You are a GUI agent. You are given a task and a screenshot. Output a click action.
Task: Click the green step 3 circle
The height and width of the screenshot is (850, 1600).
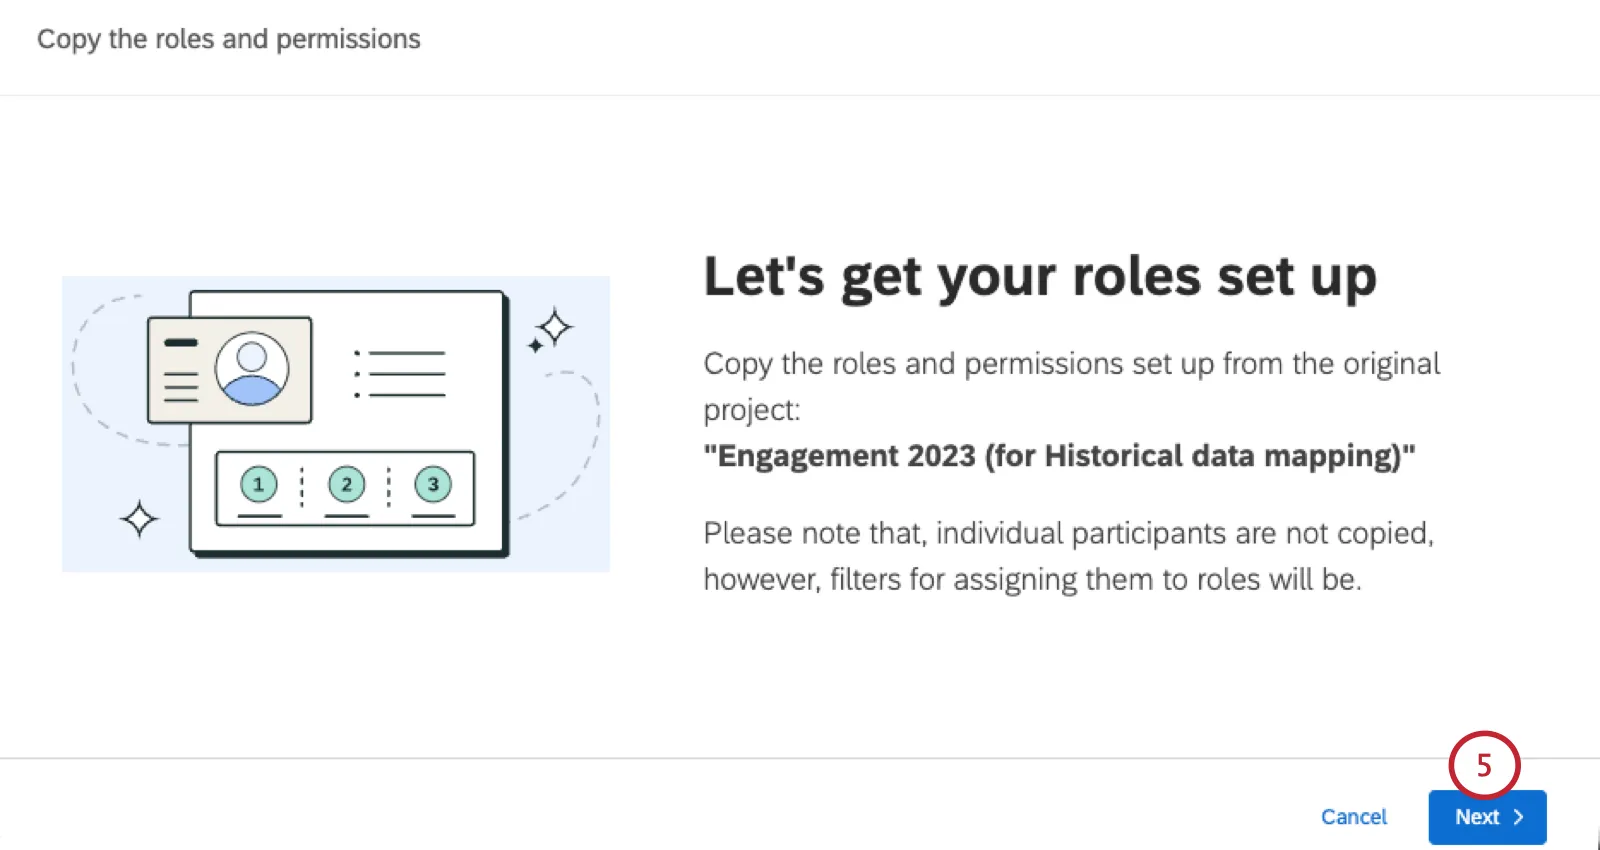pyautogui.click(x=433, y=485)
